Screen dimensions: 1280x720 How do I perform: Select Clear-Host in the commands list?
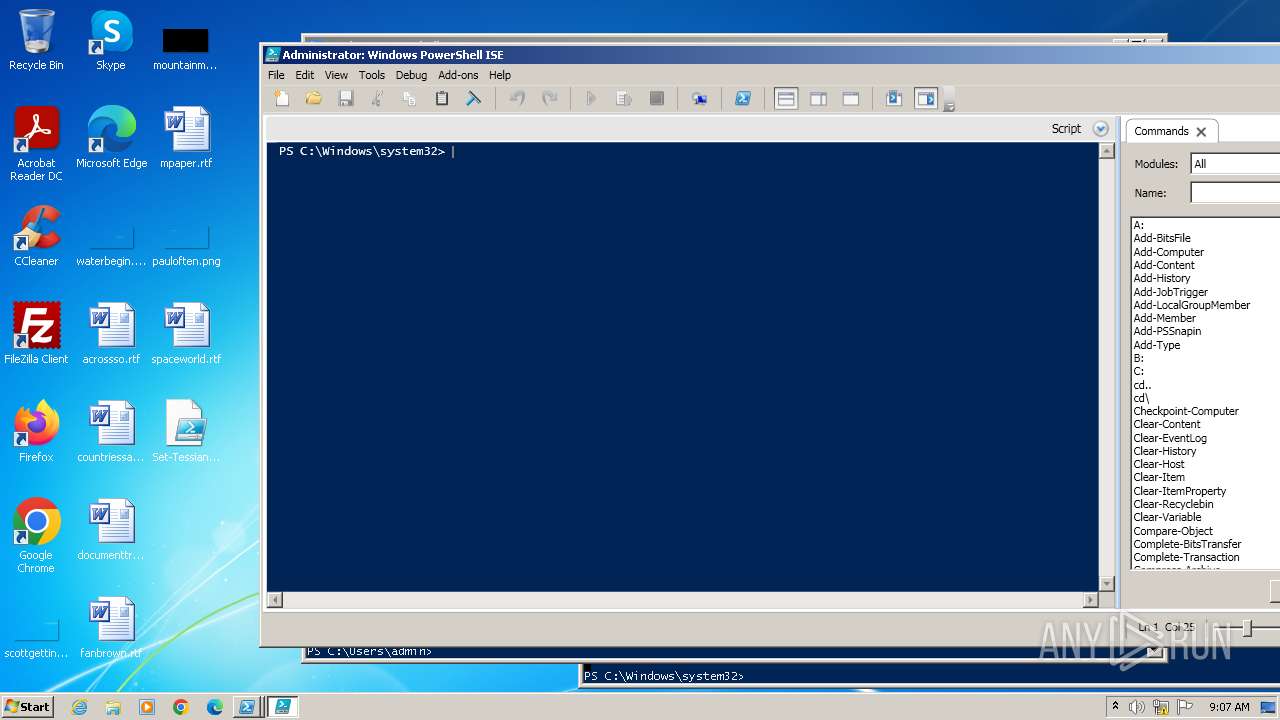coord(1159,464)
